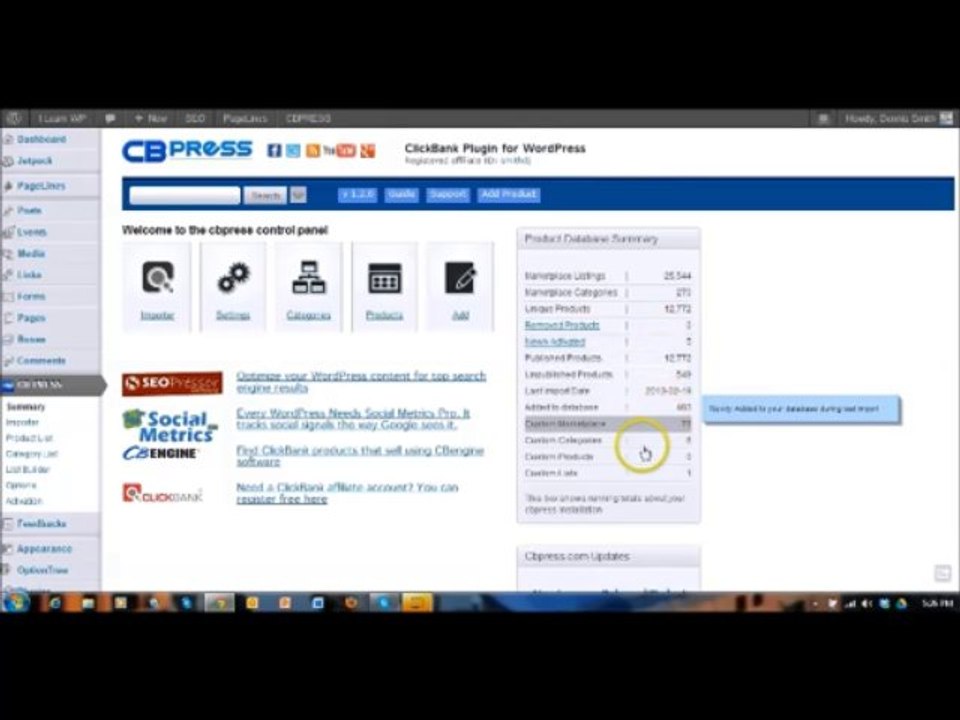Click the Twitter icon beside CBPress logo
This screenshot has height=720, width=960.
pyautogui.click(x=293, y=150)
